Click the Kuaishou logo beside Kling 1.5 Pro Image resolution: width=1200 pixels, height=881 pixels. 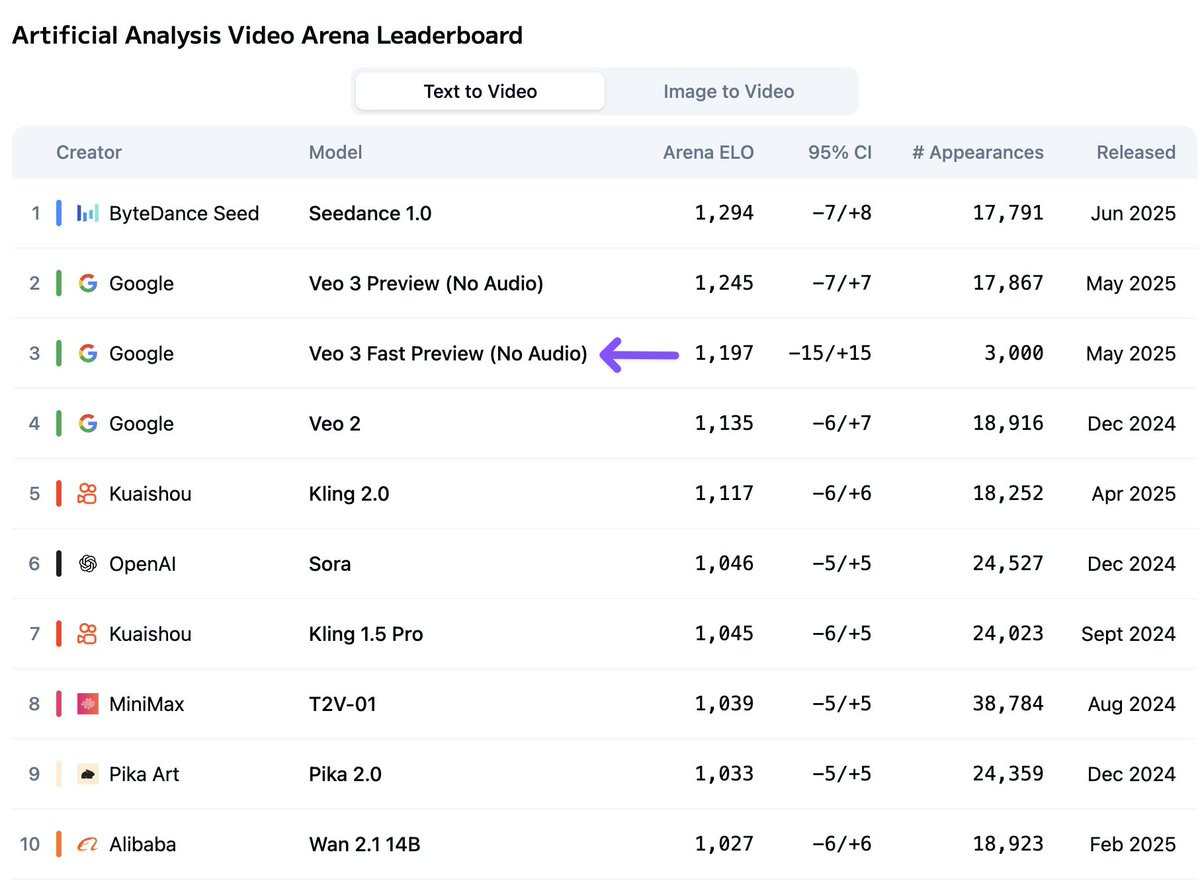point(88,634)
